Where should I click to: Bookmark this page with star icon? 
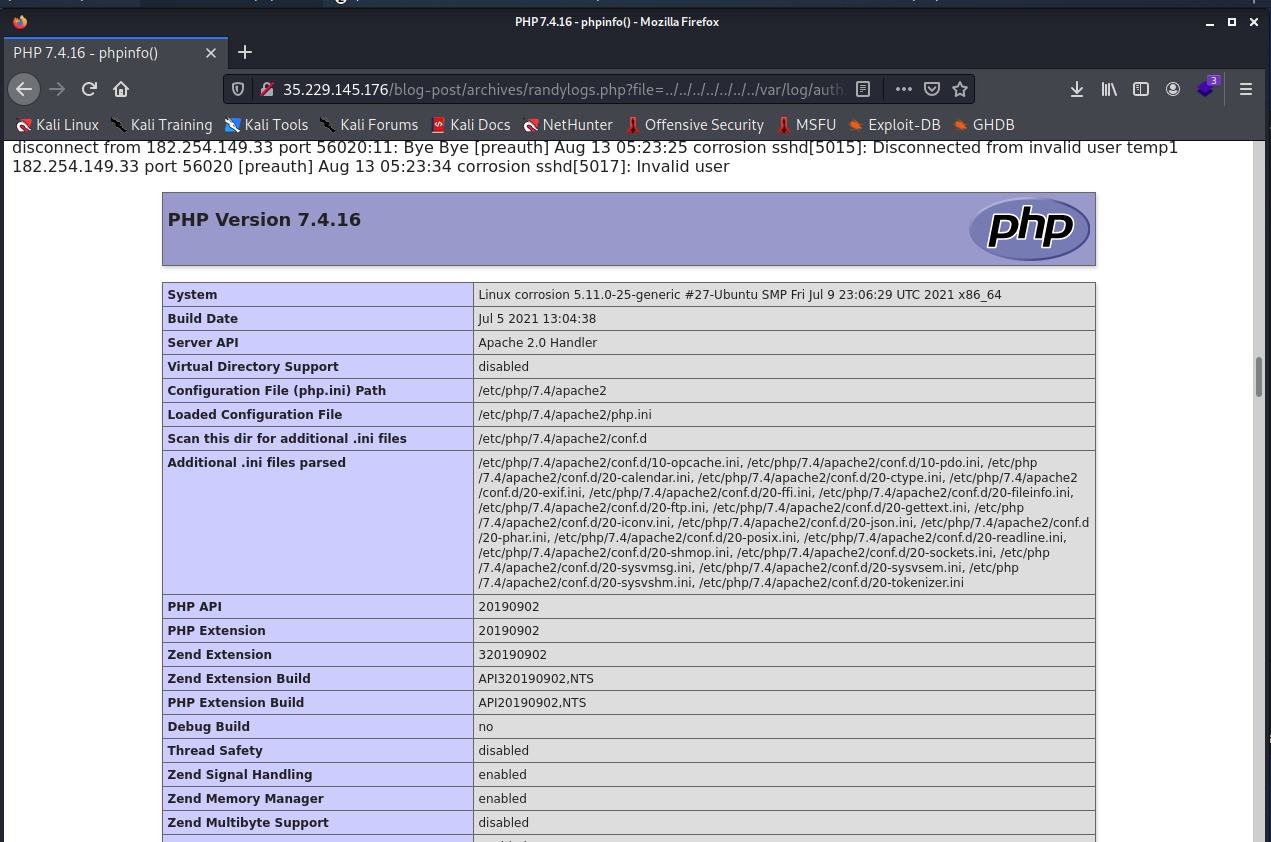[x=960, y=89]
